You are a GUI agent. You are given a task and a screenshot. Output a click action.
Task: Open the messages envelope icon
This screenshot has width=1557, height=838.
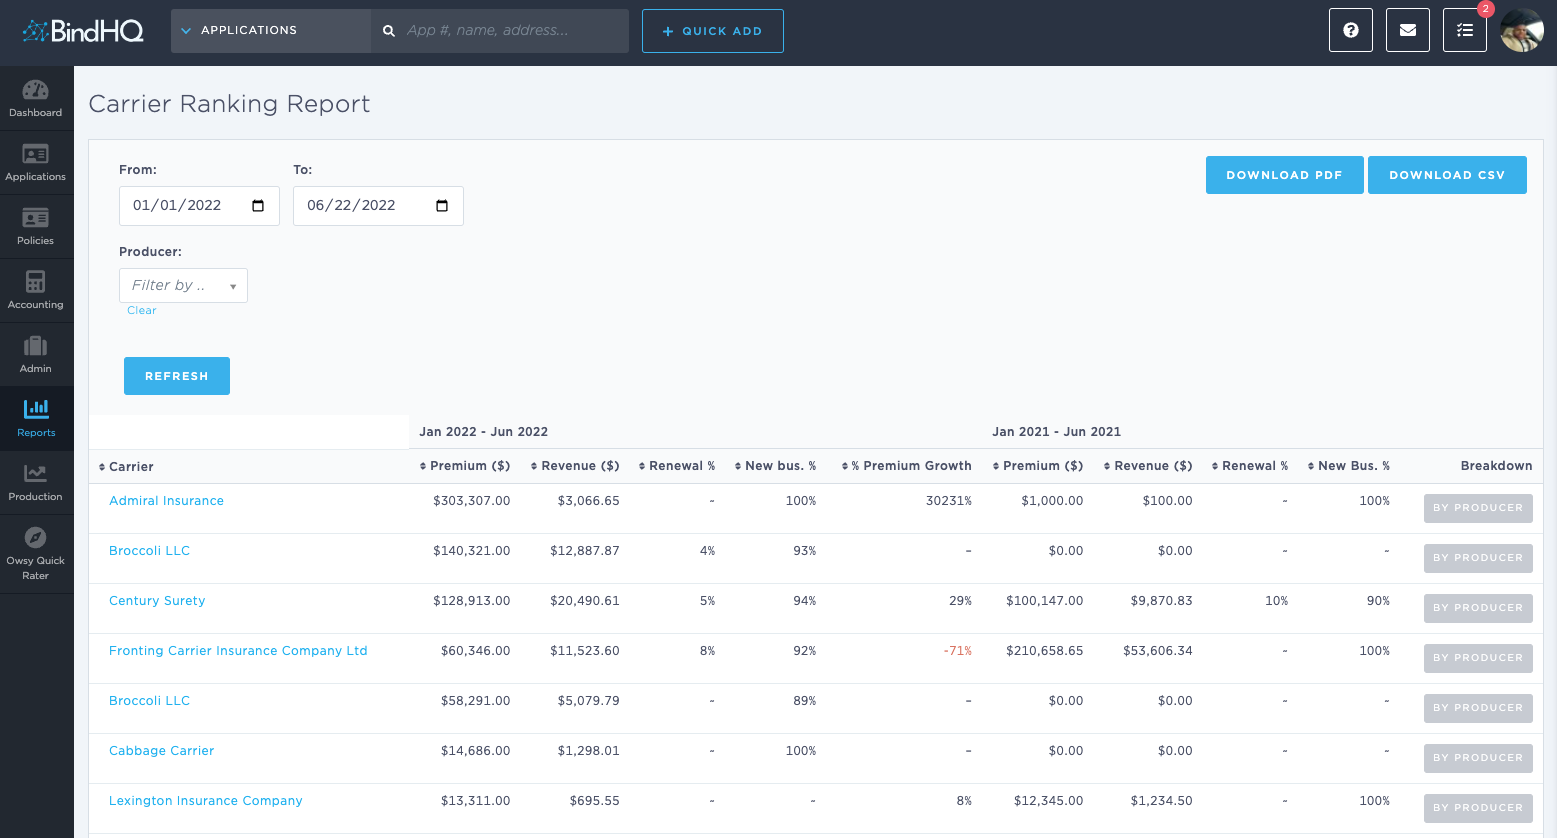pyautogui.click(x=1408, y=30)
